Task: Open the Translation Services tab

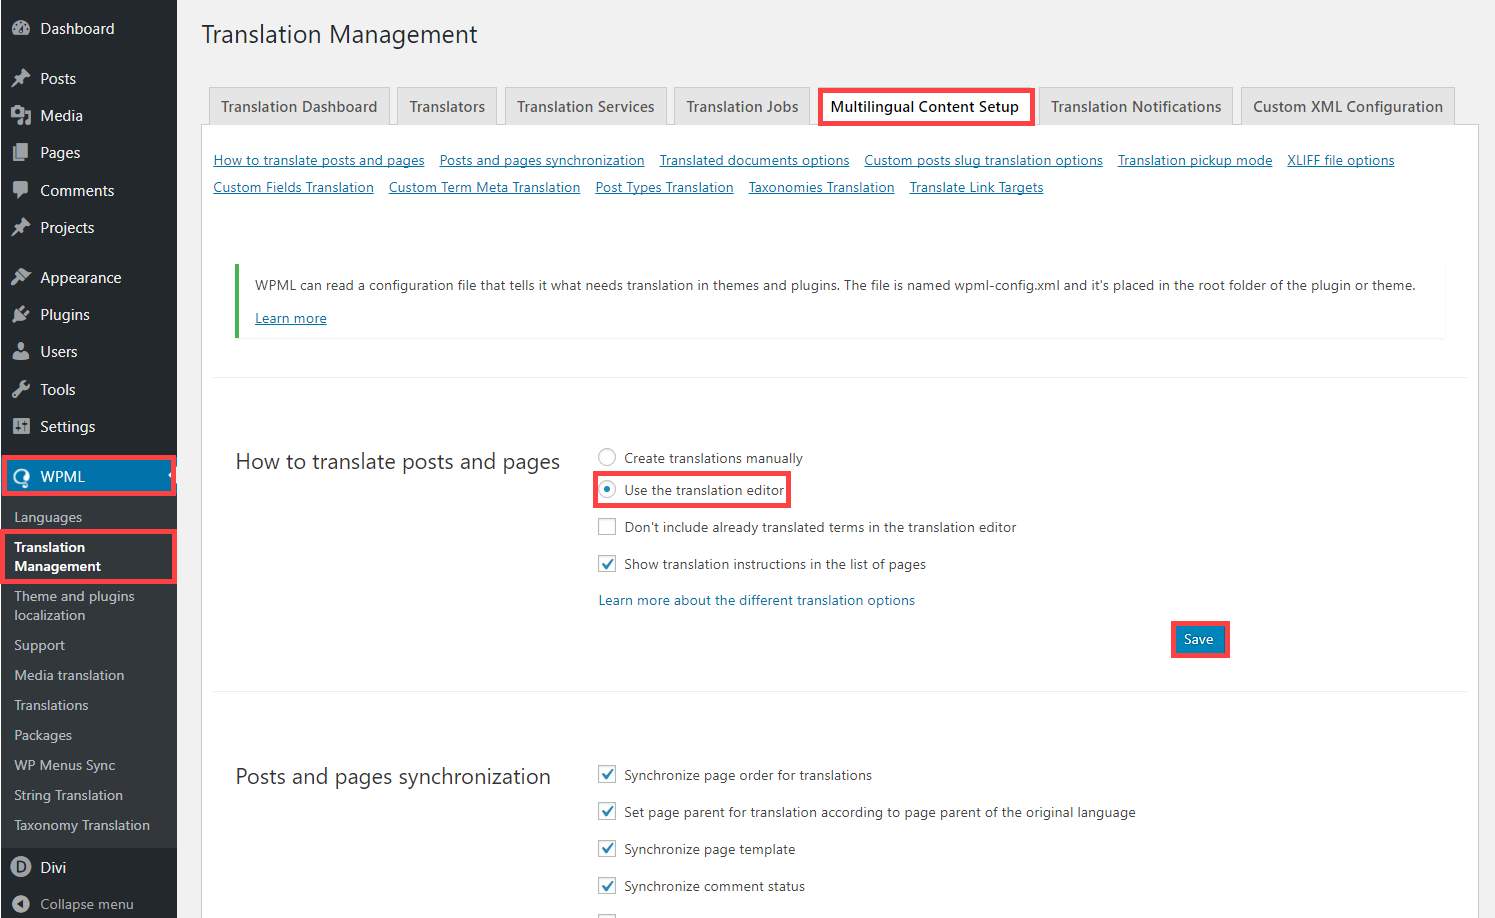Action: coord(585,106)
